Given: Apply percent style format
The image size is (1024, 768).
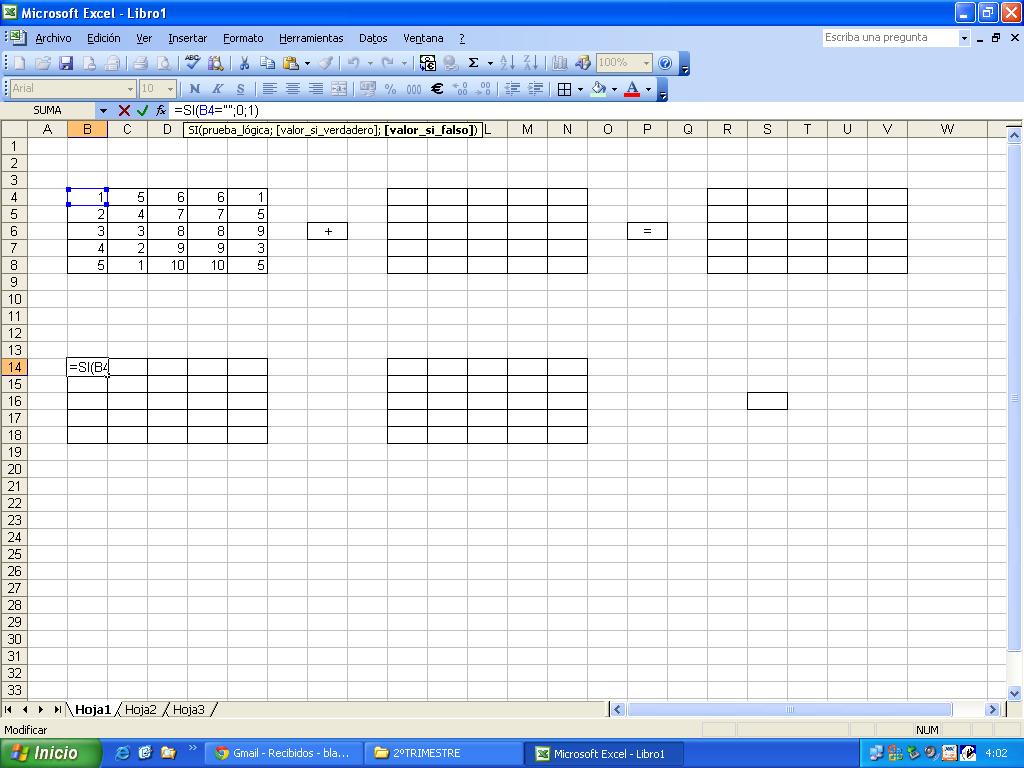Looking at the screenshot, I should pyautogui.click(x=391, y=89).
